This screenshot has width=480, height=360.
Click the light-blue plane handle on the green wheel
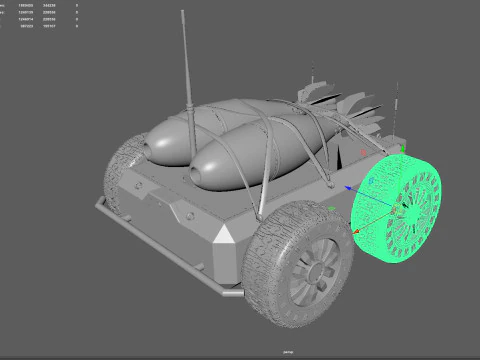pos(371,181)
